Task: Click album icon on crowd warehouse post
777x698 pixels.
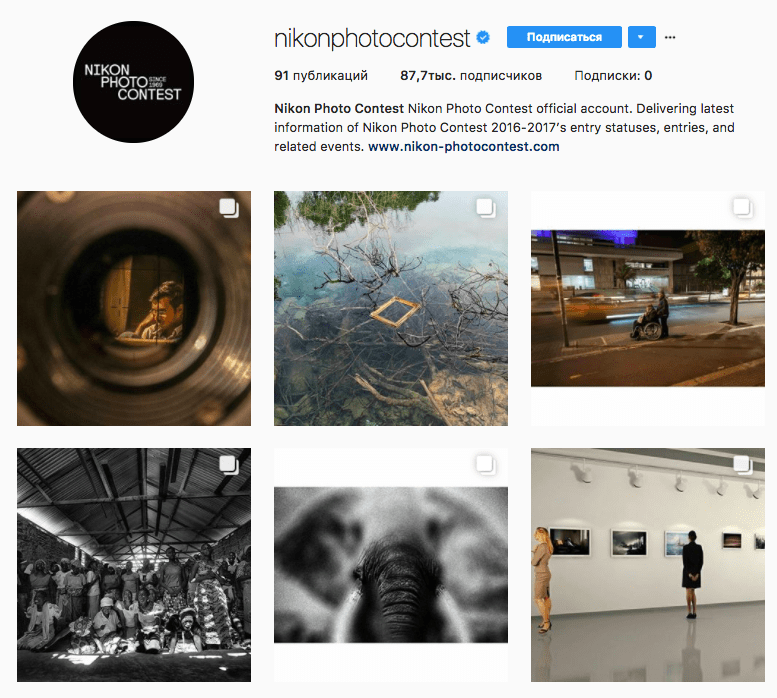Action: [x=229, y=466]
